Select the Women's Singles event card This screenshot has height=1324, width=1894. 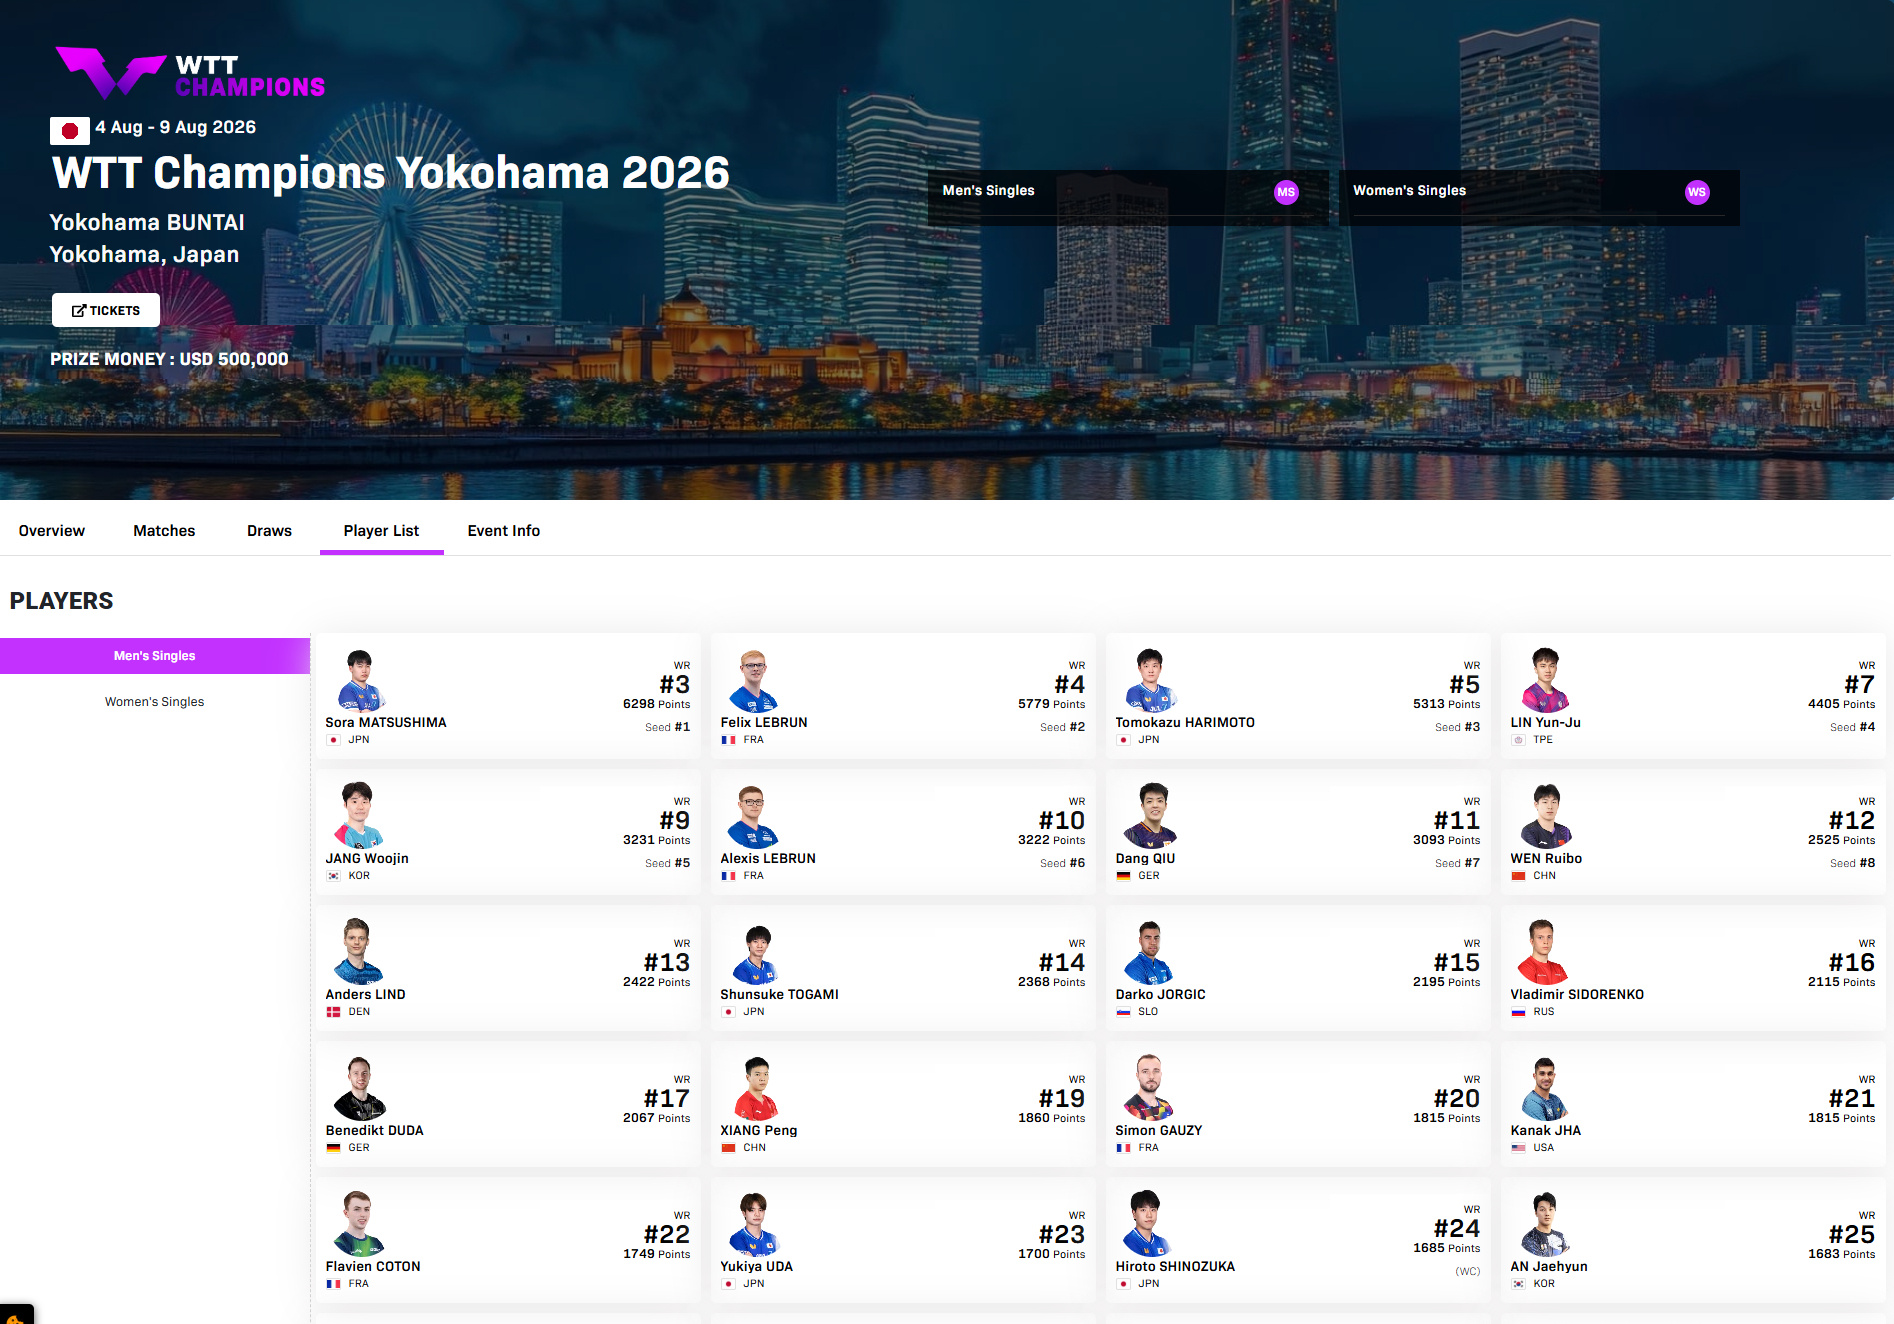1539,197
